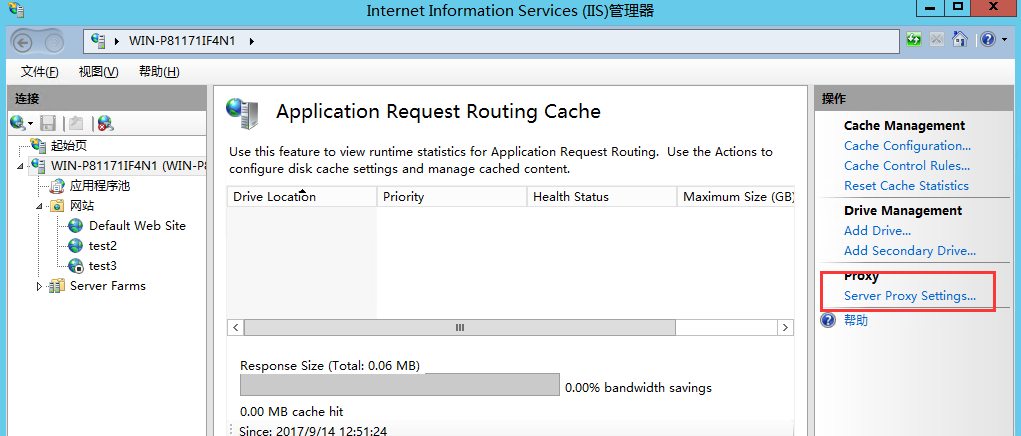
Task: Open Server Proxy Settings... link
Action: click(910, 296)
